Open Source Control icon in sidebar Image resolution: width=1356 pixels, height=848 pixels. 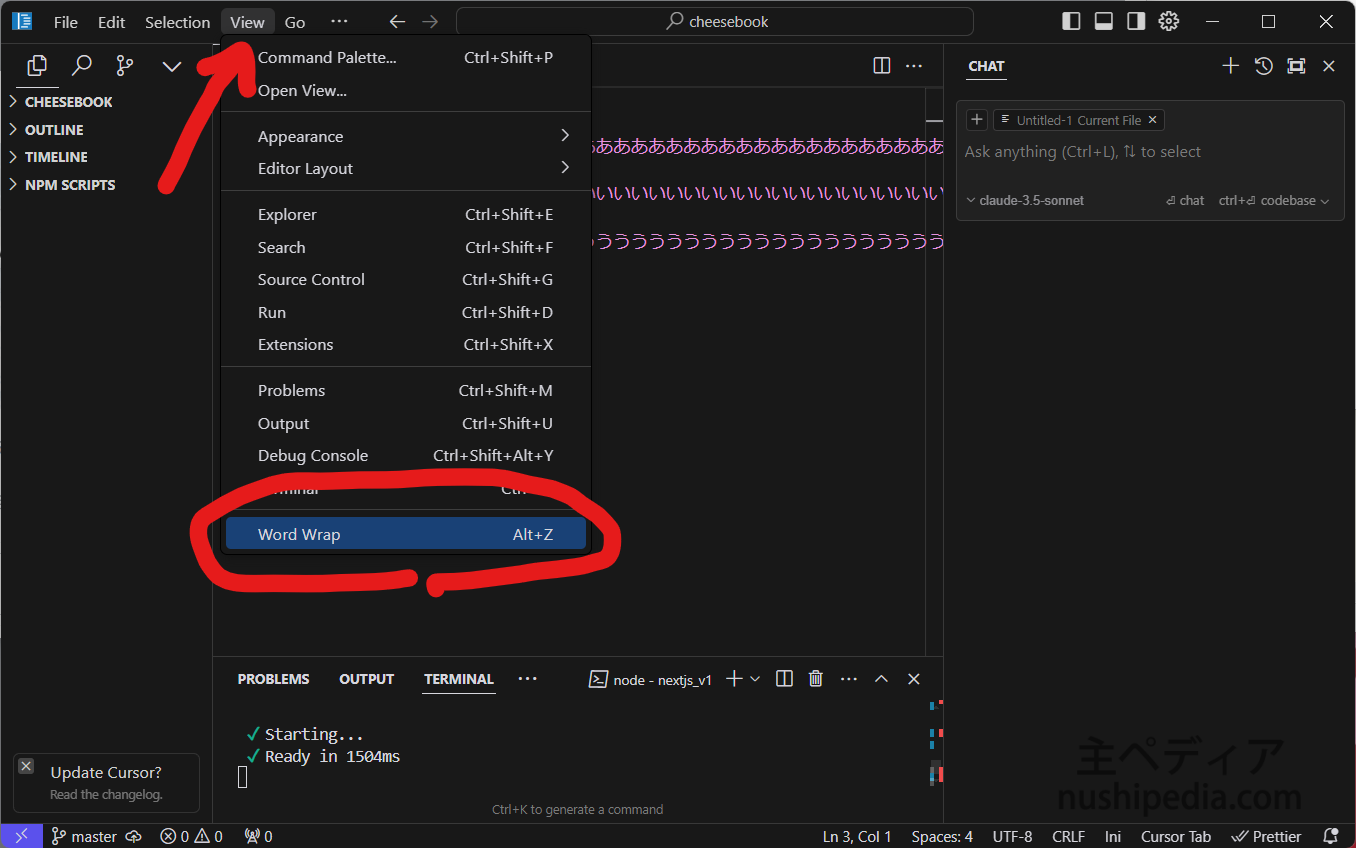coord(125,66)
